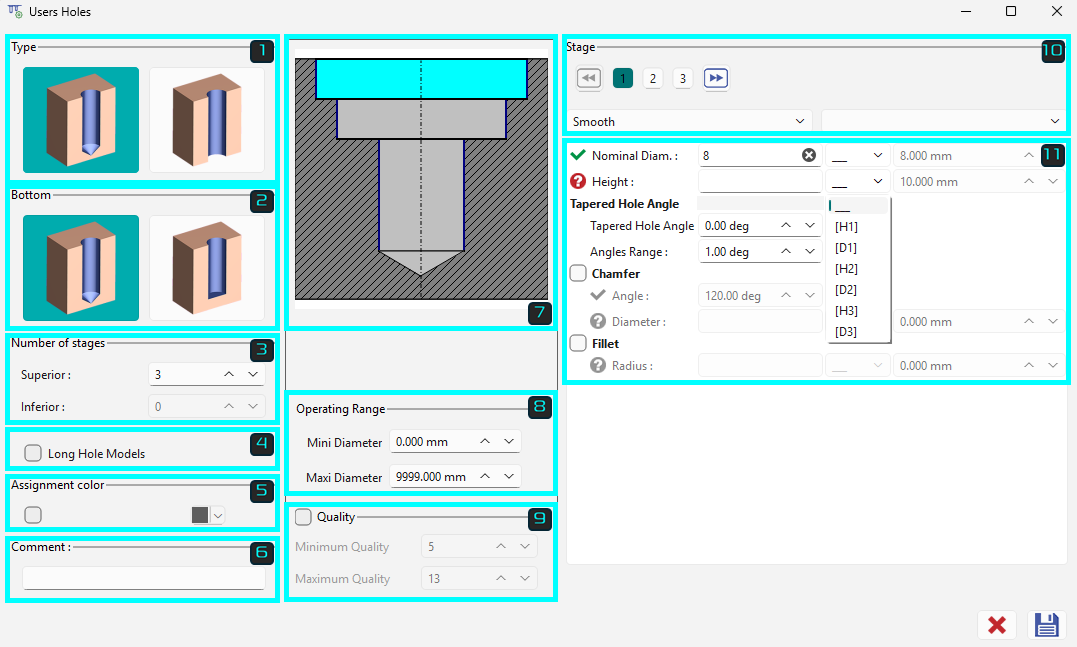This screenshot has height=647, width=1077.
Task: Enable the Chamfer option
Action: 577,273
